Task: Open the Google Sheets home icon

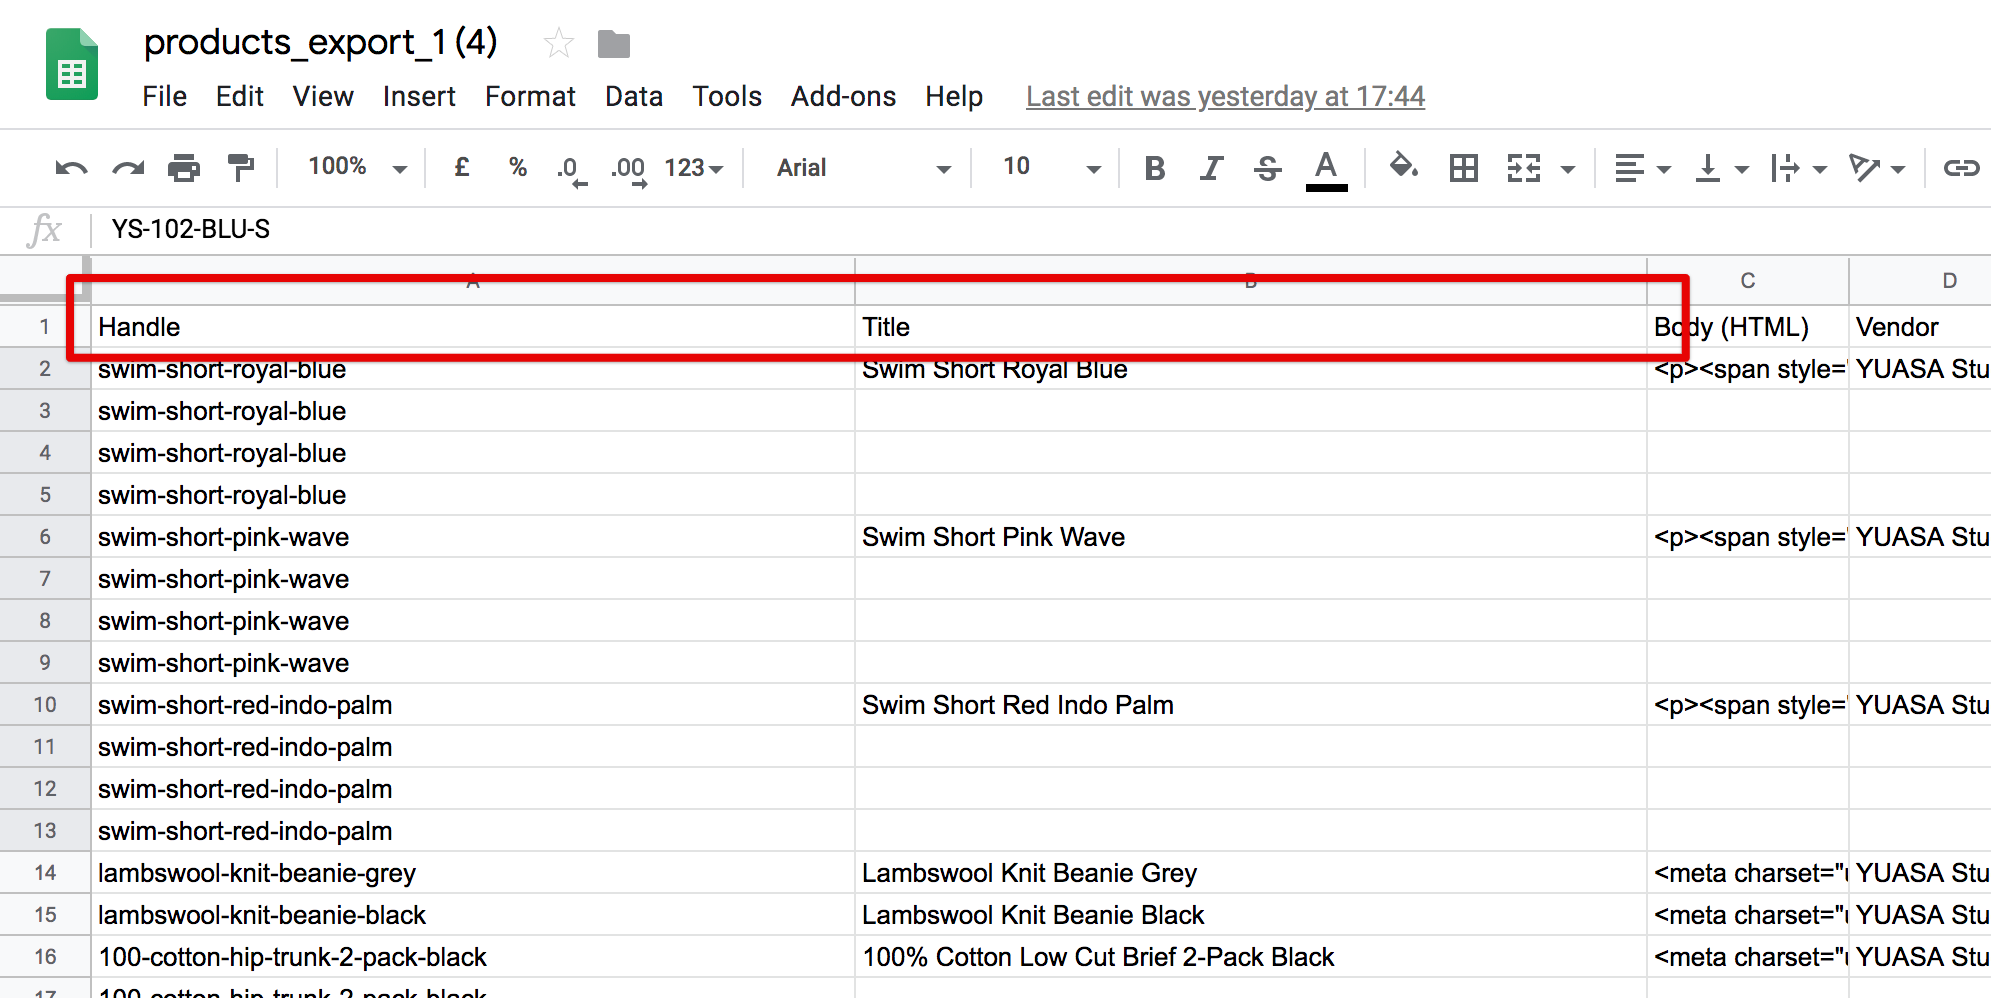Action: (x=72, y=65)
